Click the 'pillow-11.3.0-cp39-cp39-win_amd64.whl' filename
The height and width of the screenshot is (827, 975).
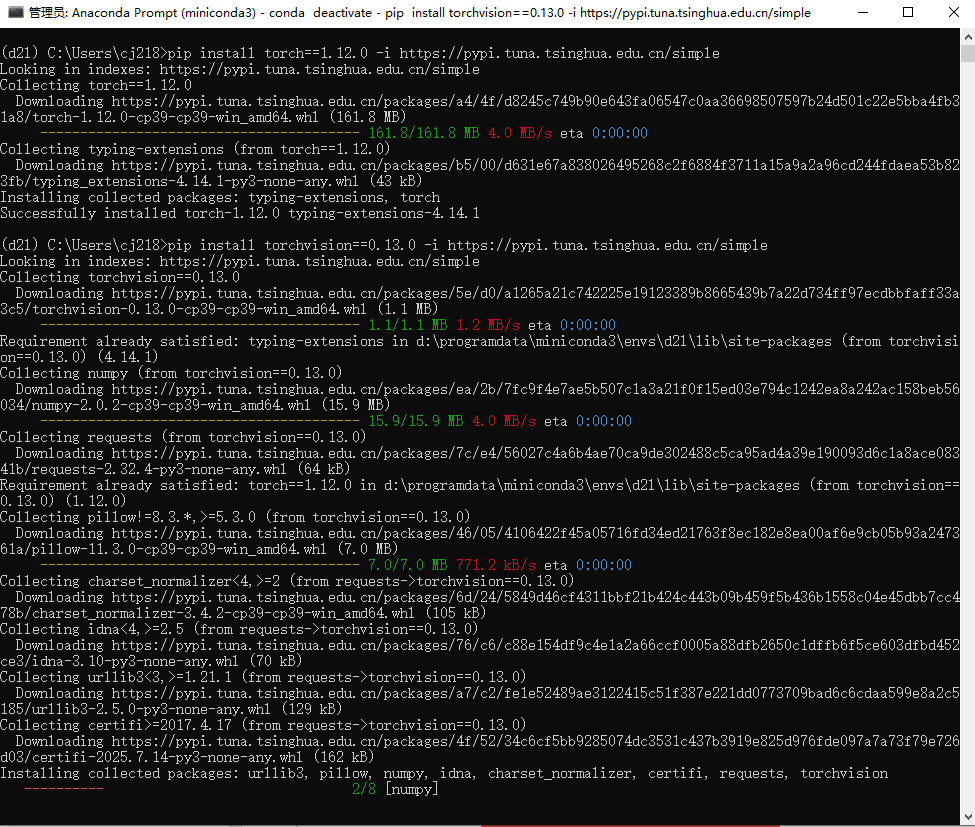[179, 550]
